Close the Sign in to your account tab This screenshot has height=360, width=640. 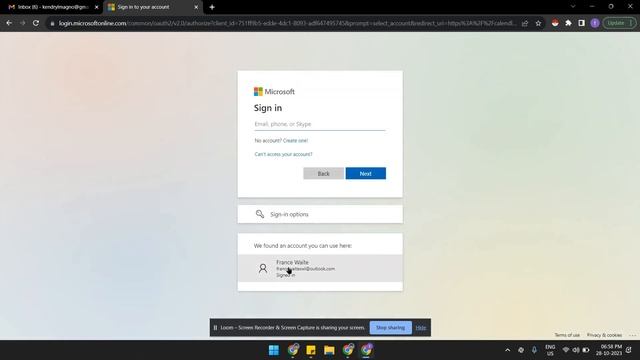coord(196,7)
